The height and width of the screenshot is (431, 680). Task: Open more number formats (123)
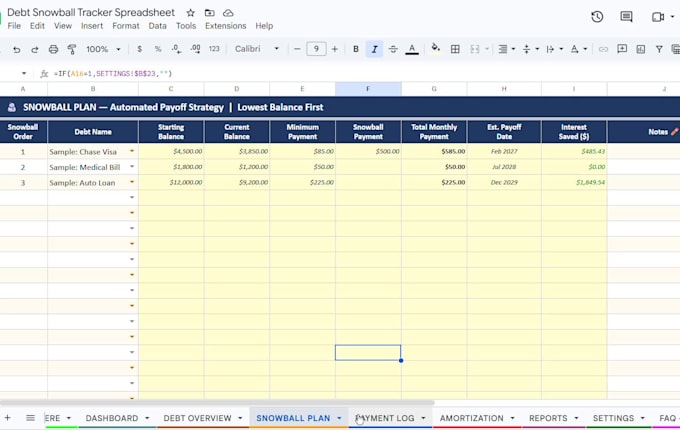pyautogui.click(x=214, y=49)
